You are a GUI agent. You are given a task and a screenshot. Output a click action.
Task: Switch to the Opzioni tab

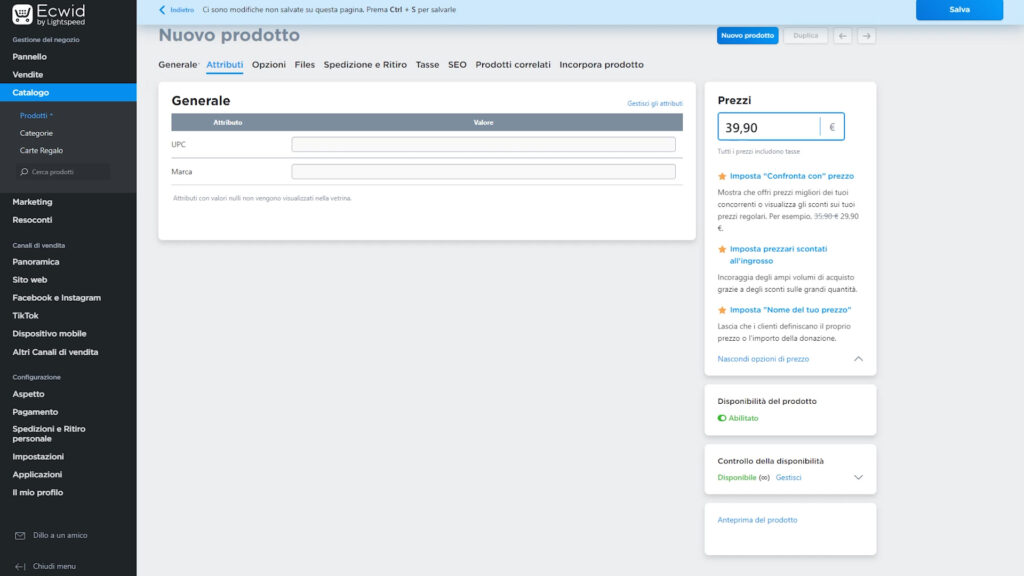269,65
